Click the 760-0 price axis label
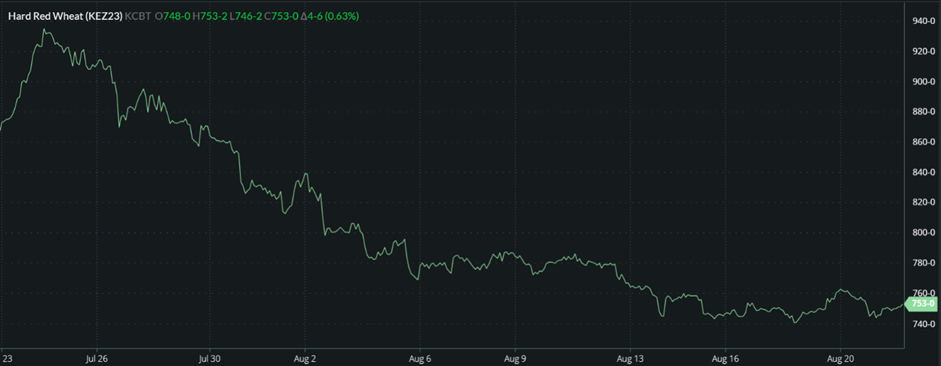941x366 pixels. [x=923, y=293]
